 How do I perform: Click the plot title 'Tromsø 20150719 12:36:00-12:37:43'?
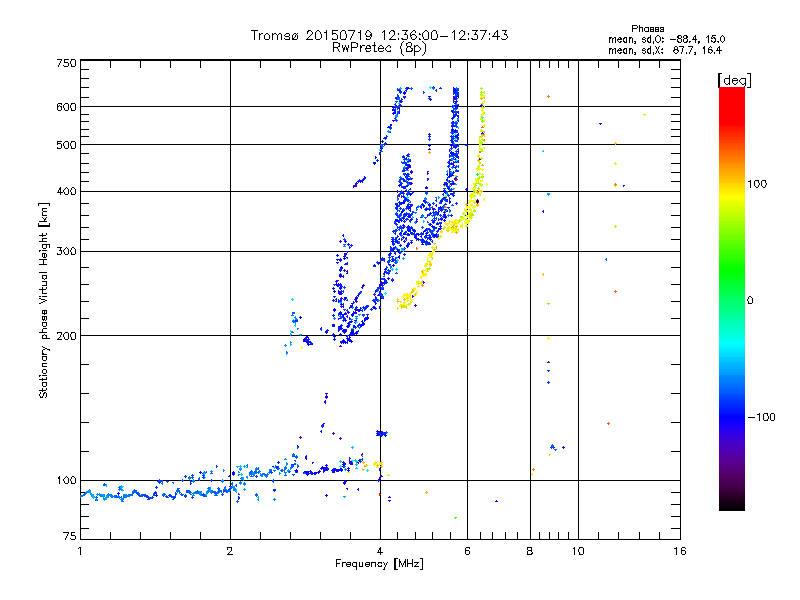379,35
